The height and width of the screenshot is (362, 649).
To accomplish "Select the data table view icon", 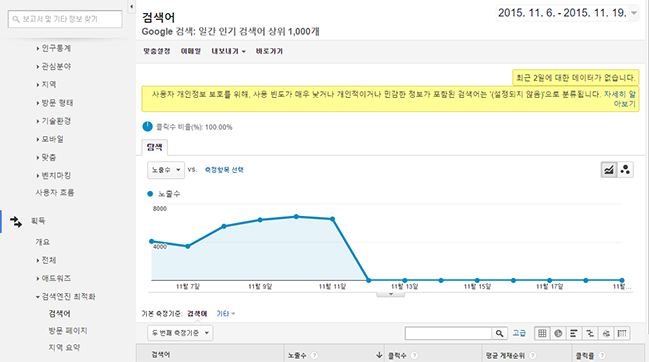I will click(x=542, y=333).
